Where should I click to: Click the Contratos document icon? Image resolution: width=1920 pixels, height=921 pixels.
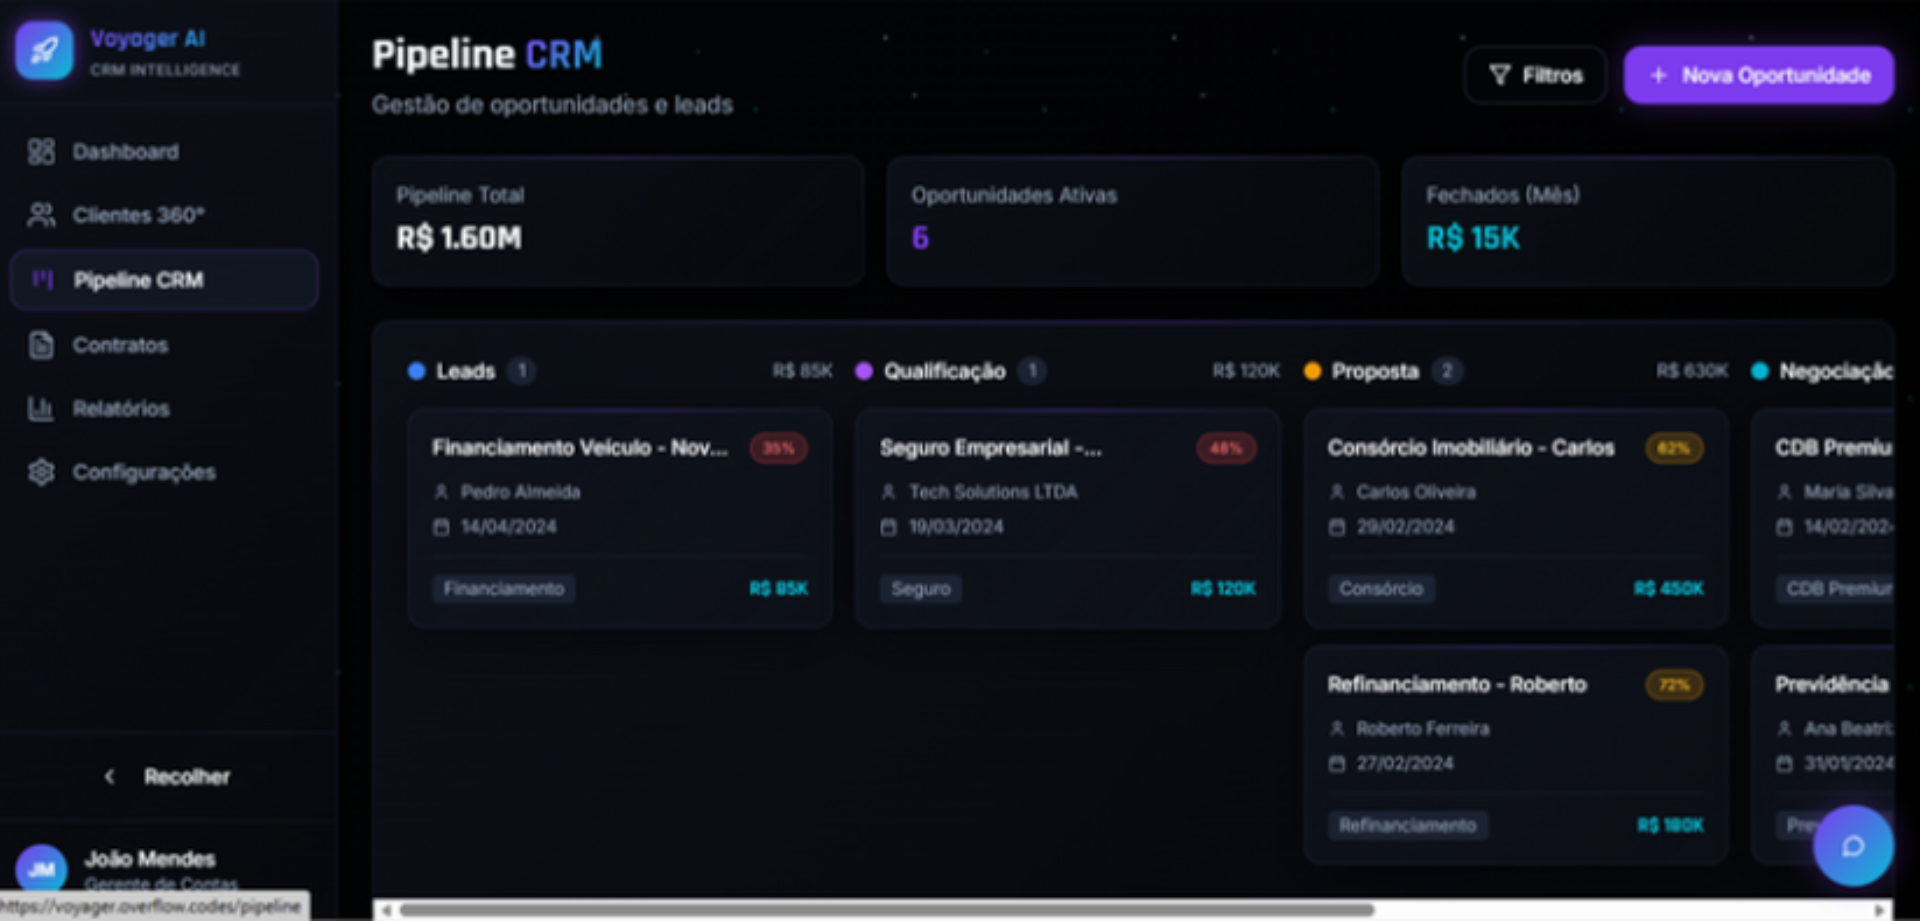click(x=41, y=345)
